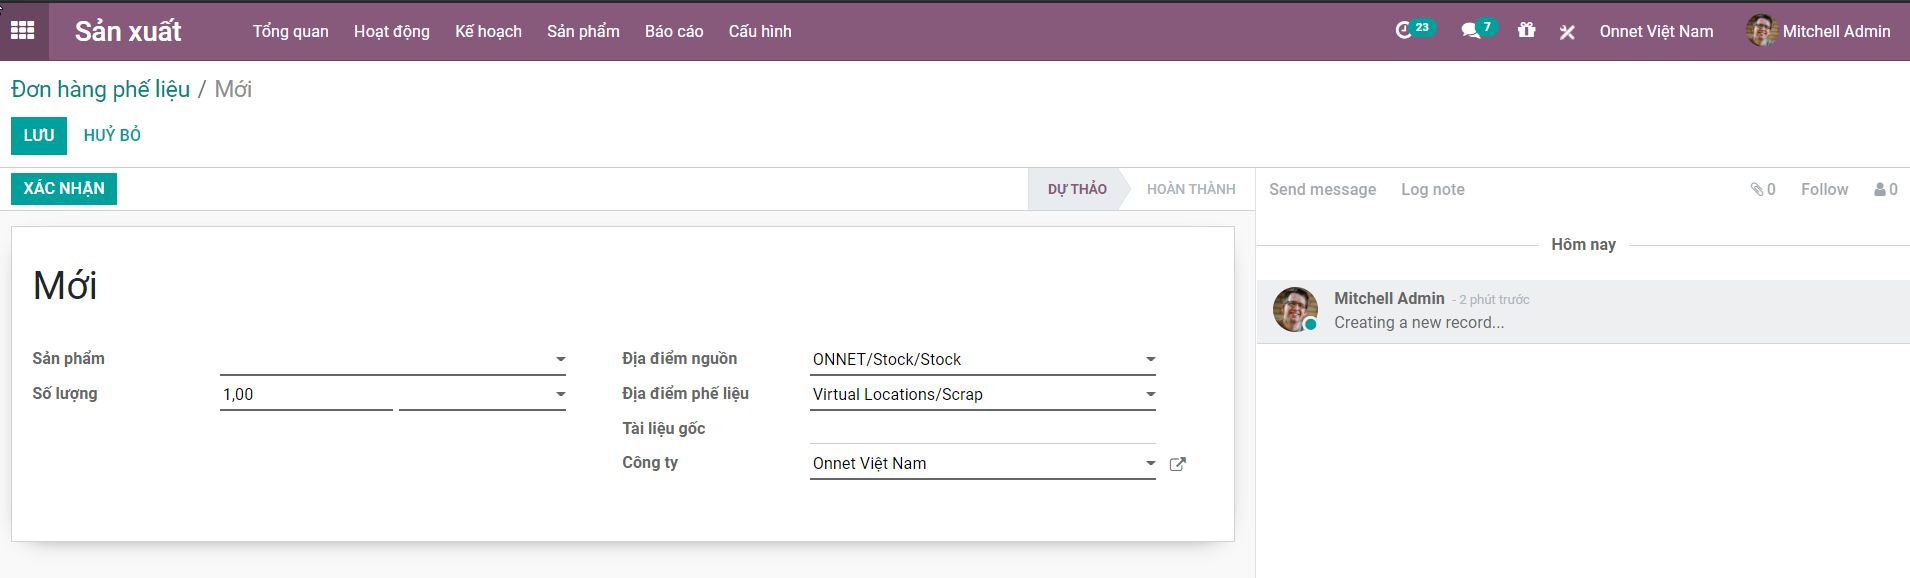Open the activities clock icon with badge 23
Screen dimensions: 1910x578
pyautogui.click(x=1404, y=31)
